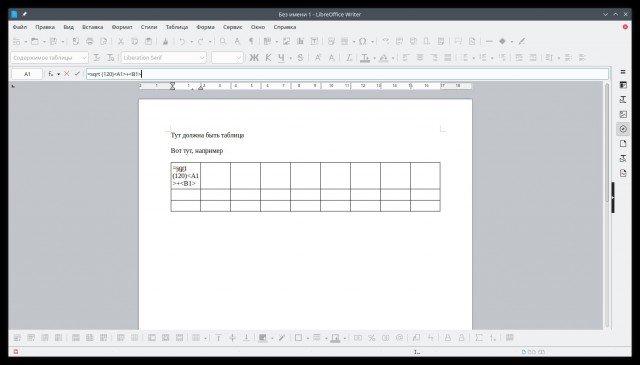Open the Таблица menu

177,27
